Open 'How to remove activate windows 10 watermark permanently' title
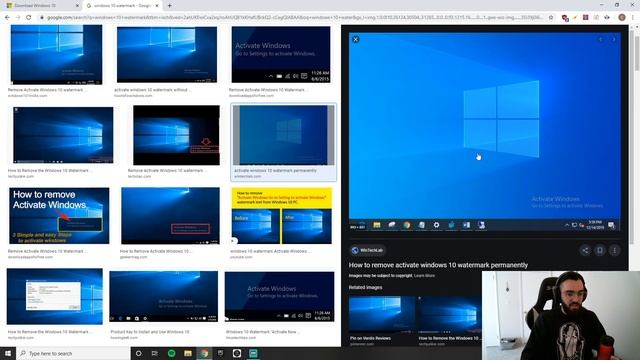This screenshot has height=360, width=640. point(438,265)
